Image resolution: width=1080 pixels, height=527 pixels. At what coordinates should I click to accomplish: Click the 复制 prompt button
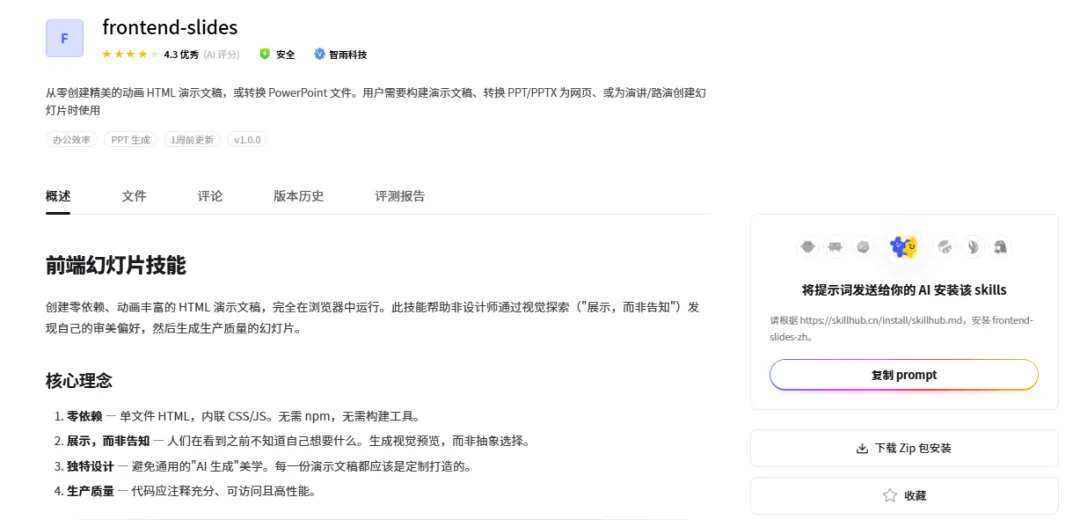click(x=904, y=375)
